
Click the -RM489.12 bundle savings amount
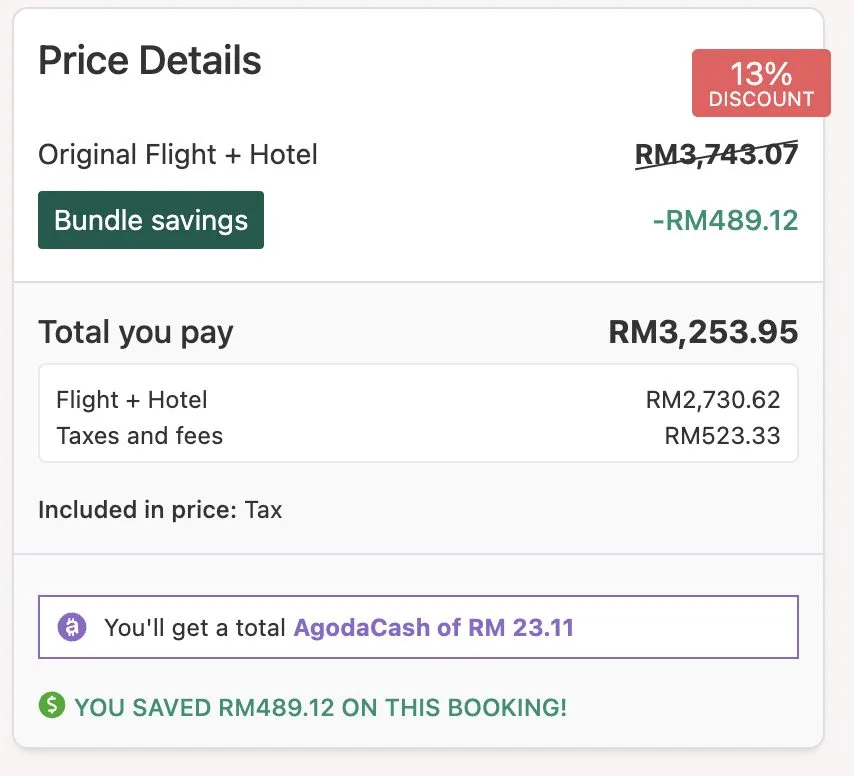(725, 220)
